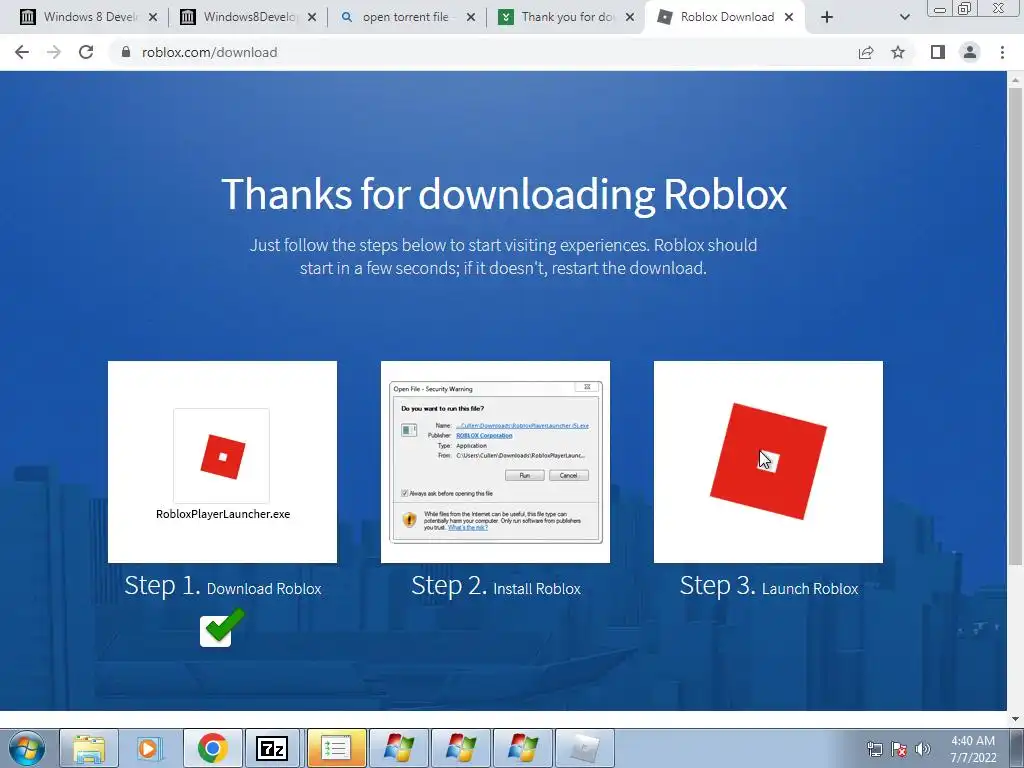This screenshot has height=768, width=1024.
Task: View site security lock info
Action: (x=126, y=52)
